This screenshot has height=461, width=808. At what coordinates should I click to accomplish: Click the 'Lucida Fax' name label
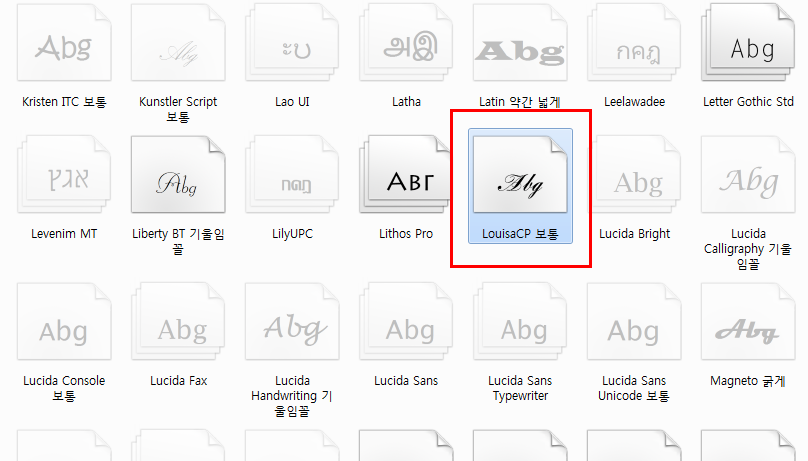[178, 381]
